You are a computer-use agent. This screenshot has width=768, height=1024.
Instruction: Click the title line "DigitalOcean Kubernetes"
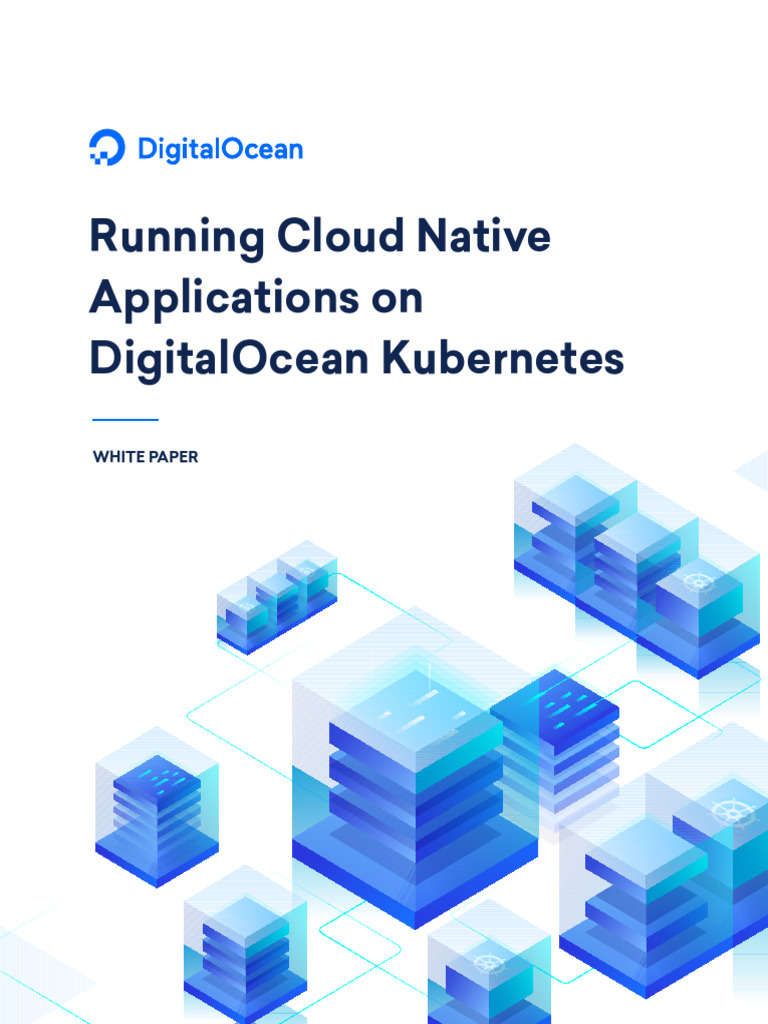pyautogui.click(x=357, y=360)
